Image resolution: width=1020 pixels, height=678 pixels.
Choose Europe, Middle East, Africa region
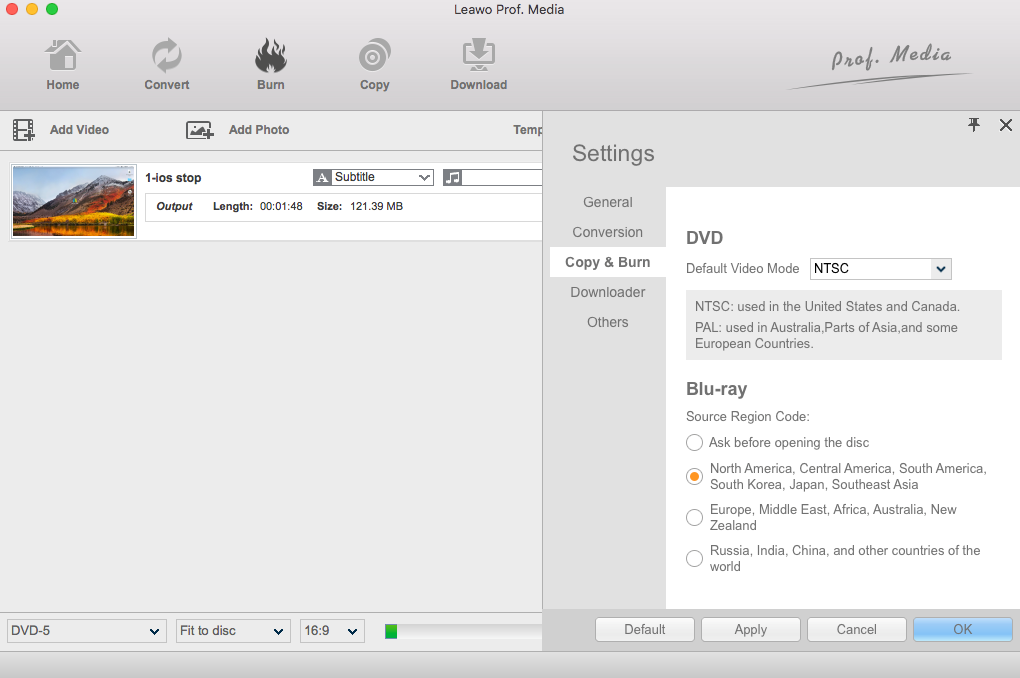click(x=694, y=517)
